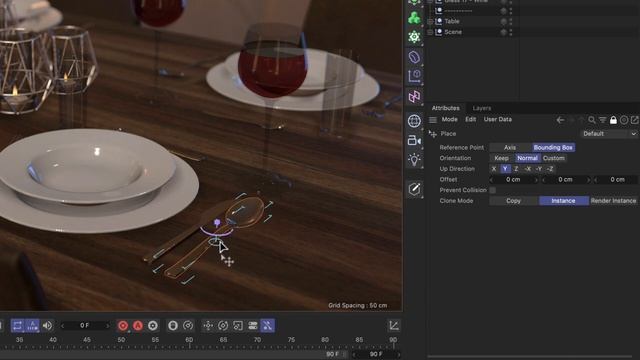This screenshot has height=360, width=640.
Task: Set Reference Point to Bounding Box
Action: pos(553,147)
